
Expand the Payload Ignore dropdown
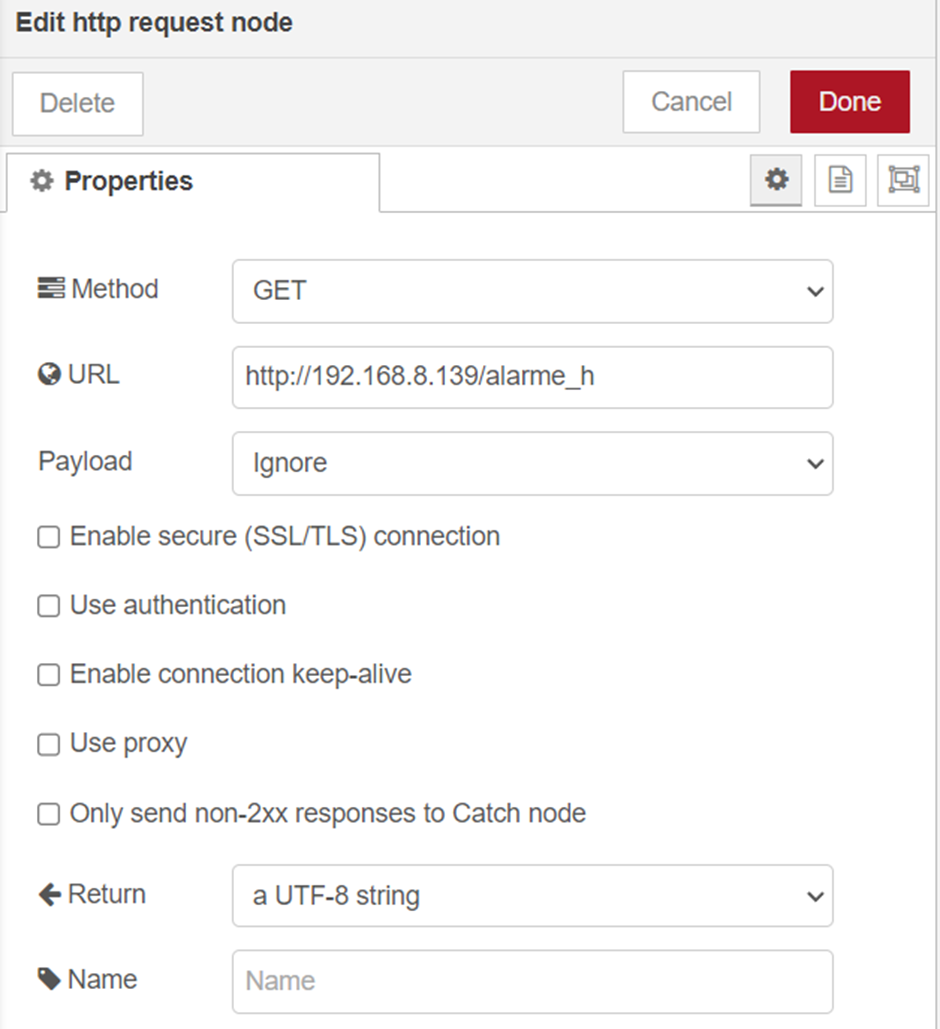pyautogui.click(x=532, y=463)
